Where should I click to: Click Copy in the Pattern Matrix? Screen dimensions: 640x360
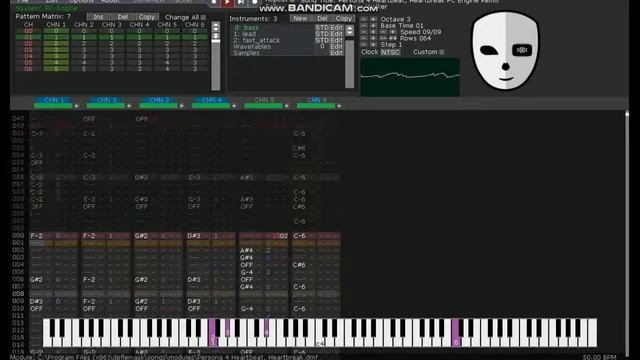[147, 17]
